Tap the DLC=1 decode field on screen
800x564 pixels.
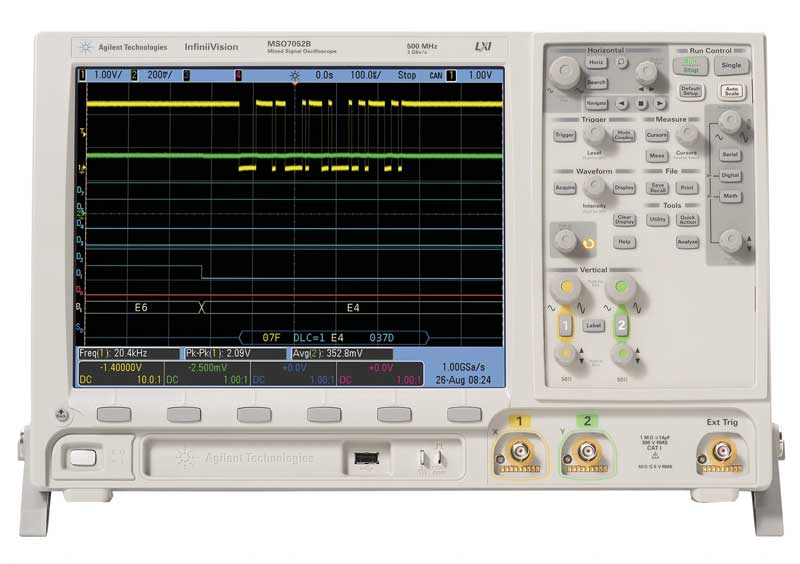(x=309, y=338)
